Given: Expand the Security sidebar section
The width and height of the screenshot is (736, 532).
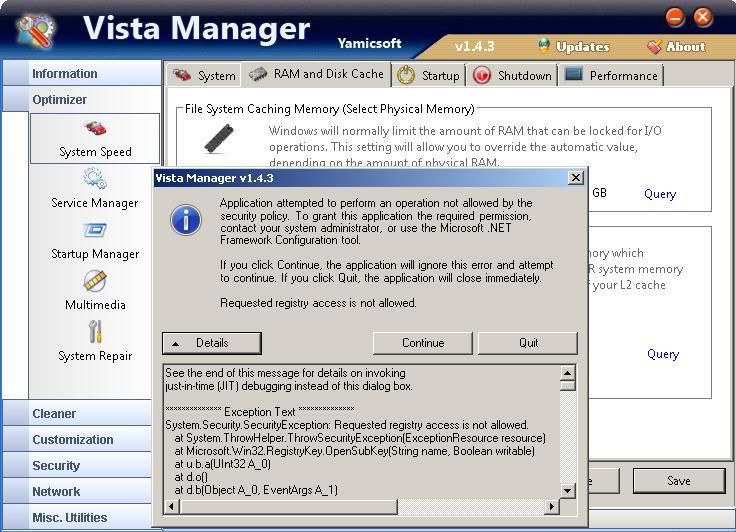Looking at the screenshot, I should pyautogui.click(x=56, y=465).
